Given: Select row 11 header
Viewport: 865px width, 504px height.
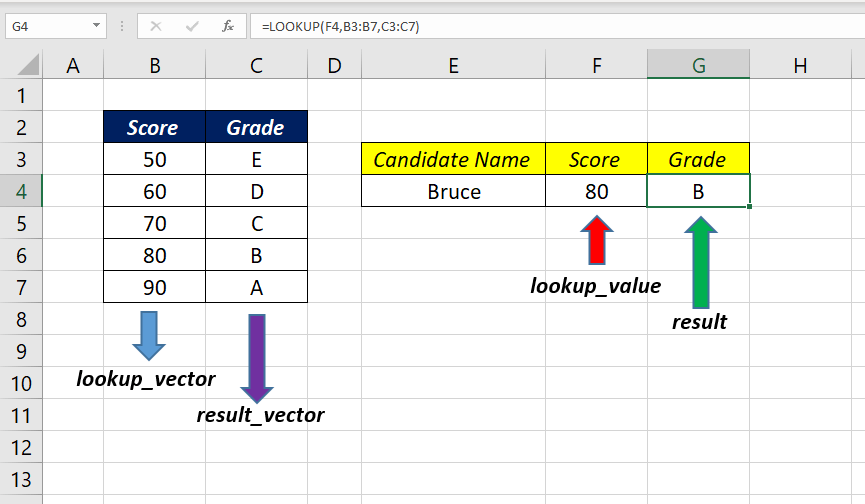Looking at the screenshot, I should click(x=21, y=415).
